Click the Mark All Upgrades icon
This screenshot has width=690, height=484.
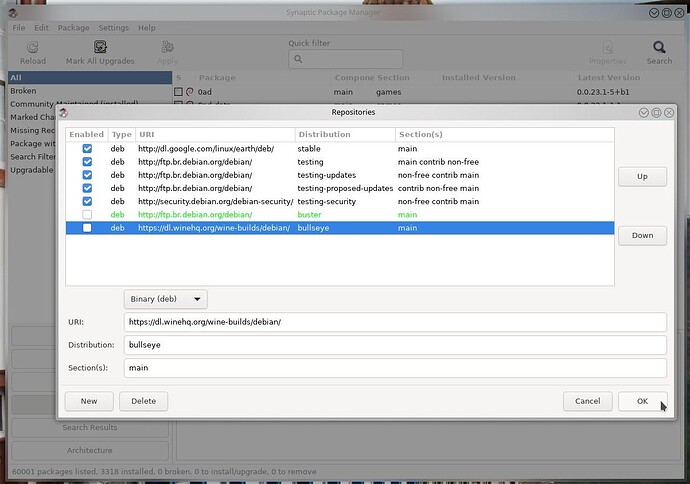click(100, 47)
